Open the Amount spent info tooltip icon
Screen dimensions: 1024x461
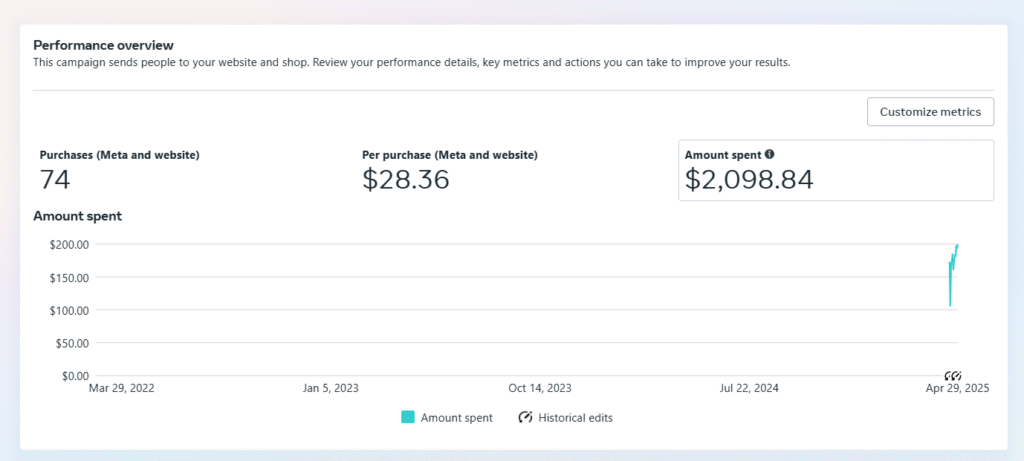[769, 155]
